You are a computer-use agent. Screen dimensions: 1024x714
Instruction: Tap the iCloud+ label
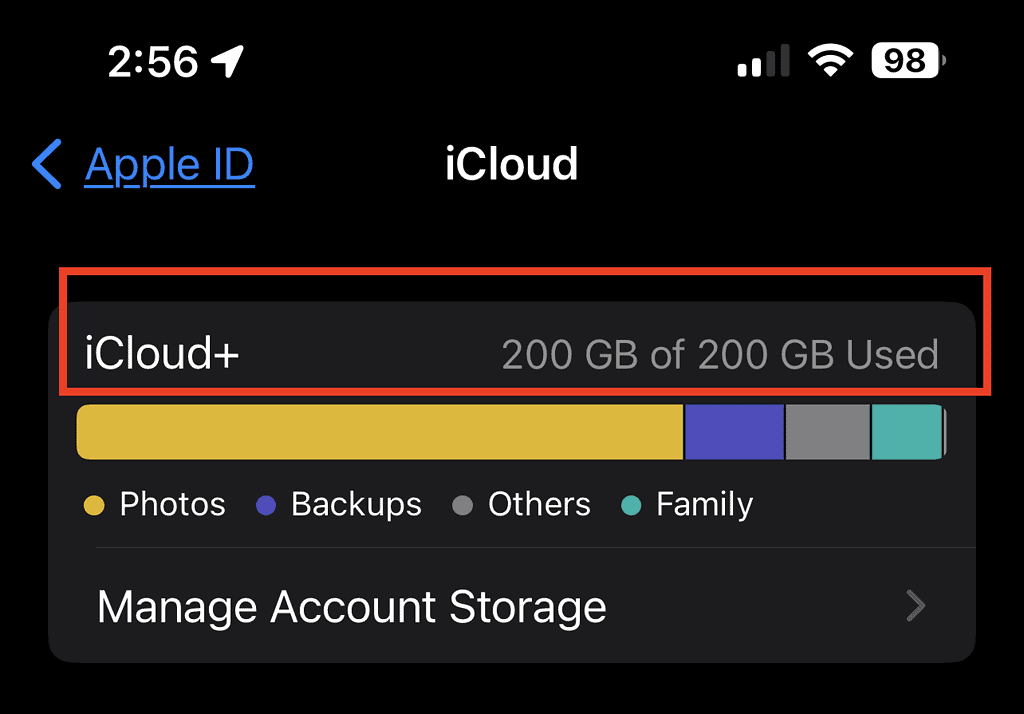162,354
